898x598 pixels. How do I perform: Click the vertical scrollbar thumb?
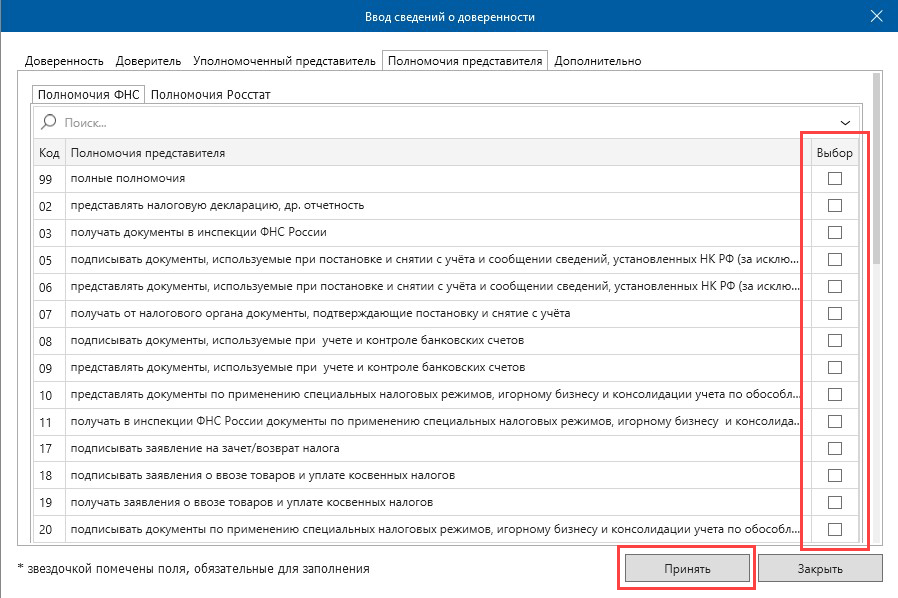point(876,168)
